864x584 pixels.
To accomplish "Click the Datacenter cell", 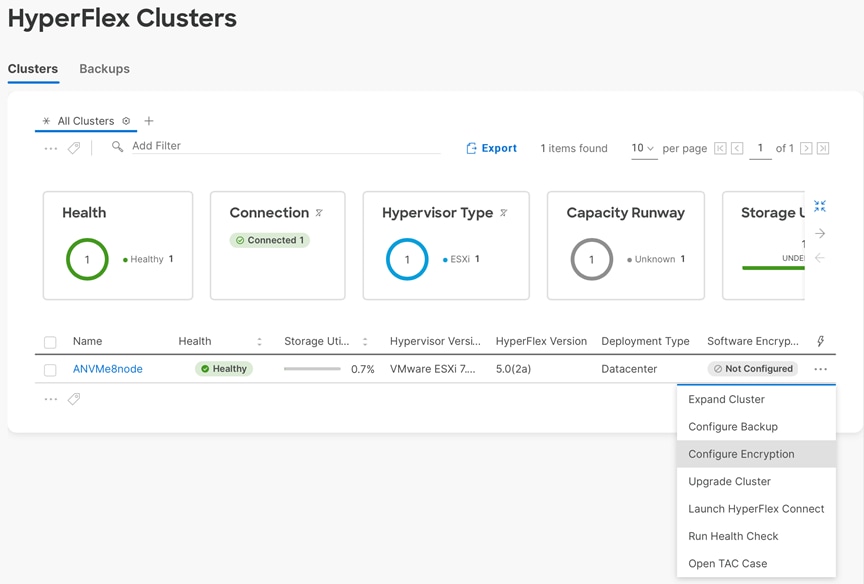I will pyautogui.click(x=629, y=369).
